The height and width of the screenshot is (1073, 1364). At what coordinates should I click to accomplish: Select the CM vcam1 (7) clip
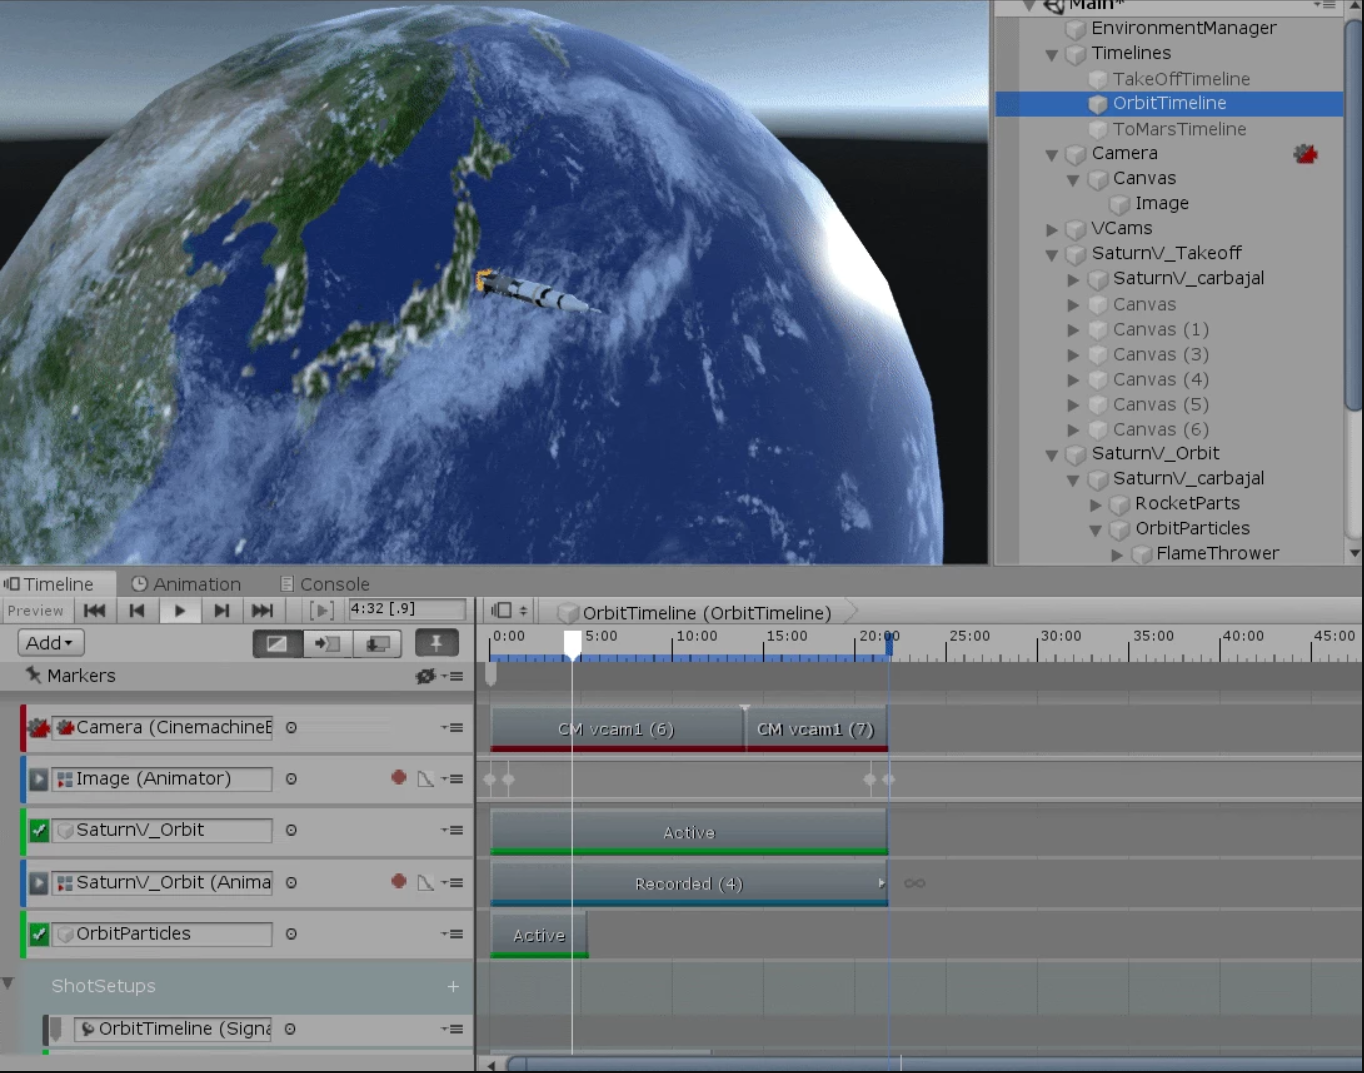coord(815,729)
